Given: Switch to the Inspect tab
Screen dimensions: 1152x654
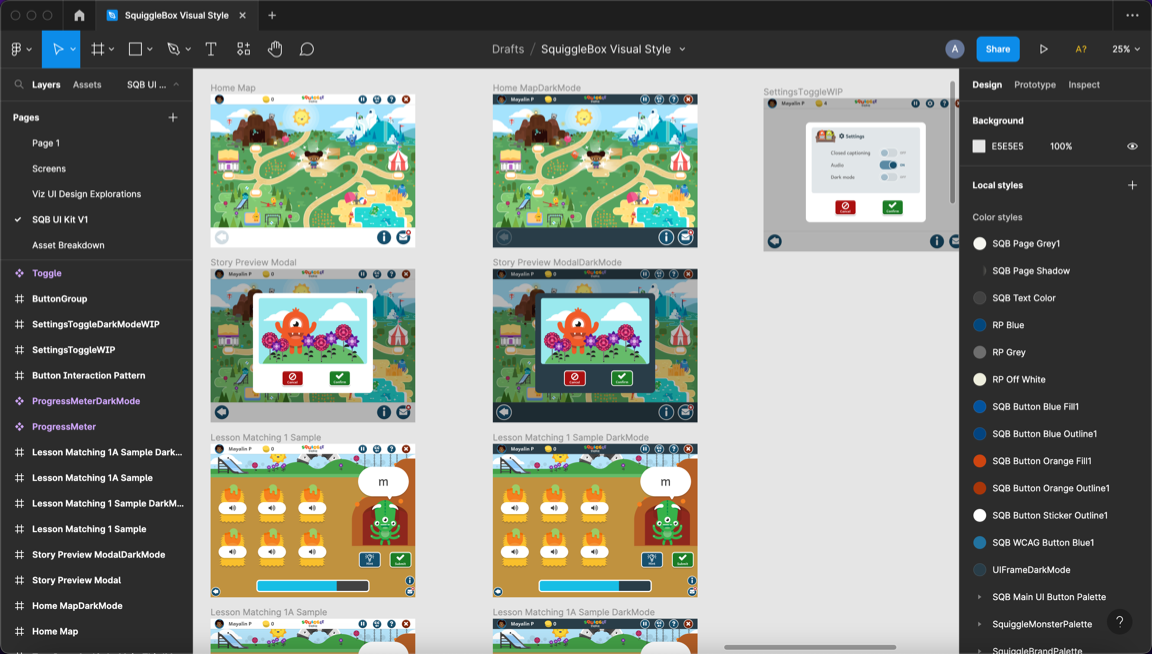Looking at the screenshot, I should (1084, 85).
